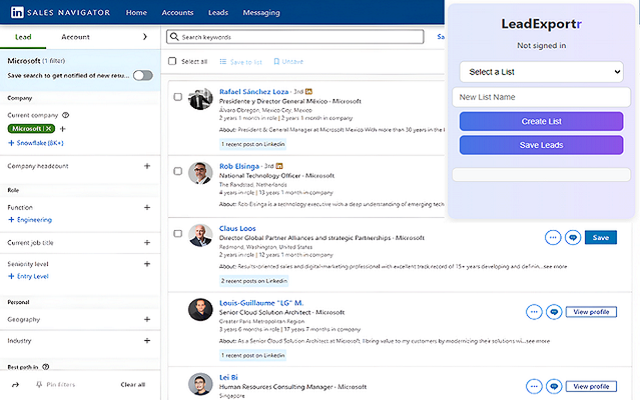
Task: Click LinkedIn badge next to Rafael Sánchez Loza
Action: 309,91
